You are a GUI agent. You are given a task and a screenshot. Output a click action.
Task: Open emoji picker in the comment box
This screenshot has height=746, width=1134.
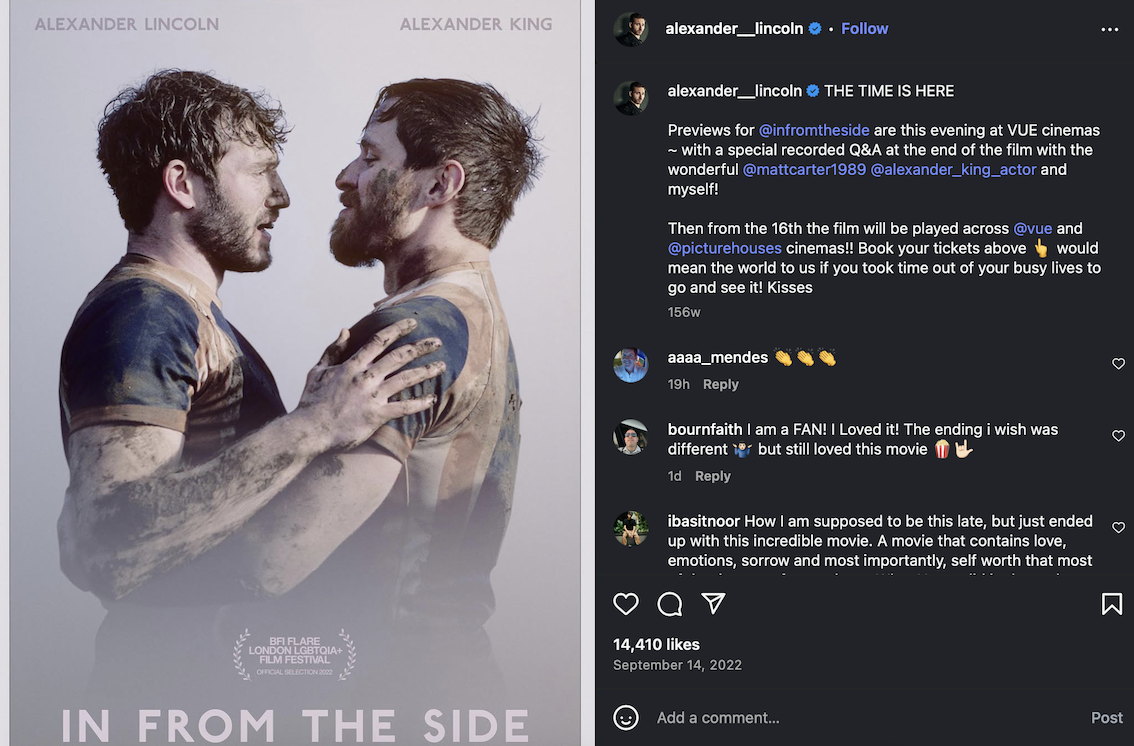click(626, 718)
